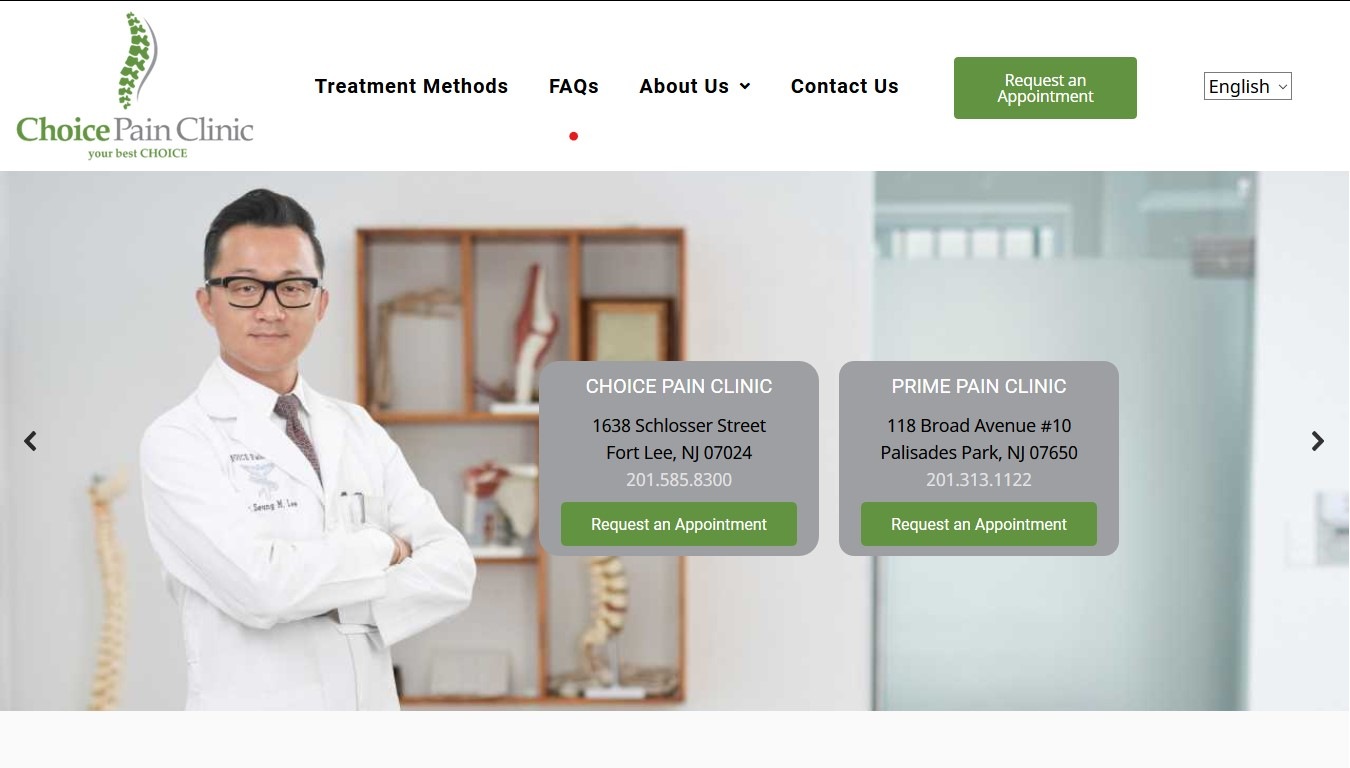This screenshot has width=1350, height=768.
Task: Request an appointment at Prime Pain Clinic card
Action: 979,524
